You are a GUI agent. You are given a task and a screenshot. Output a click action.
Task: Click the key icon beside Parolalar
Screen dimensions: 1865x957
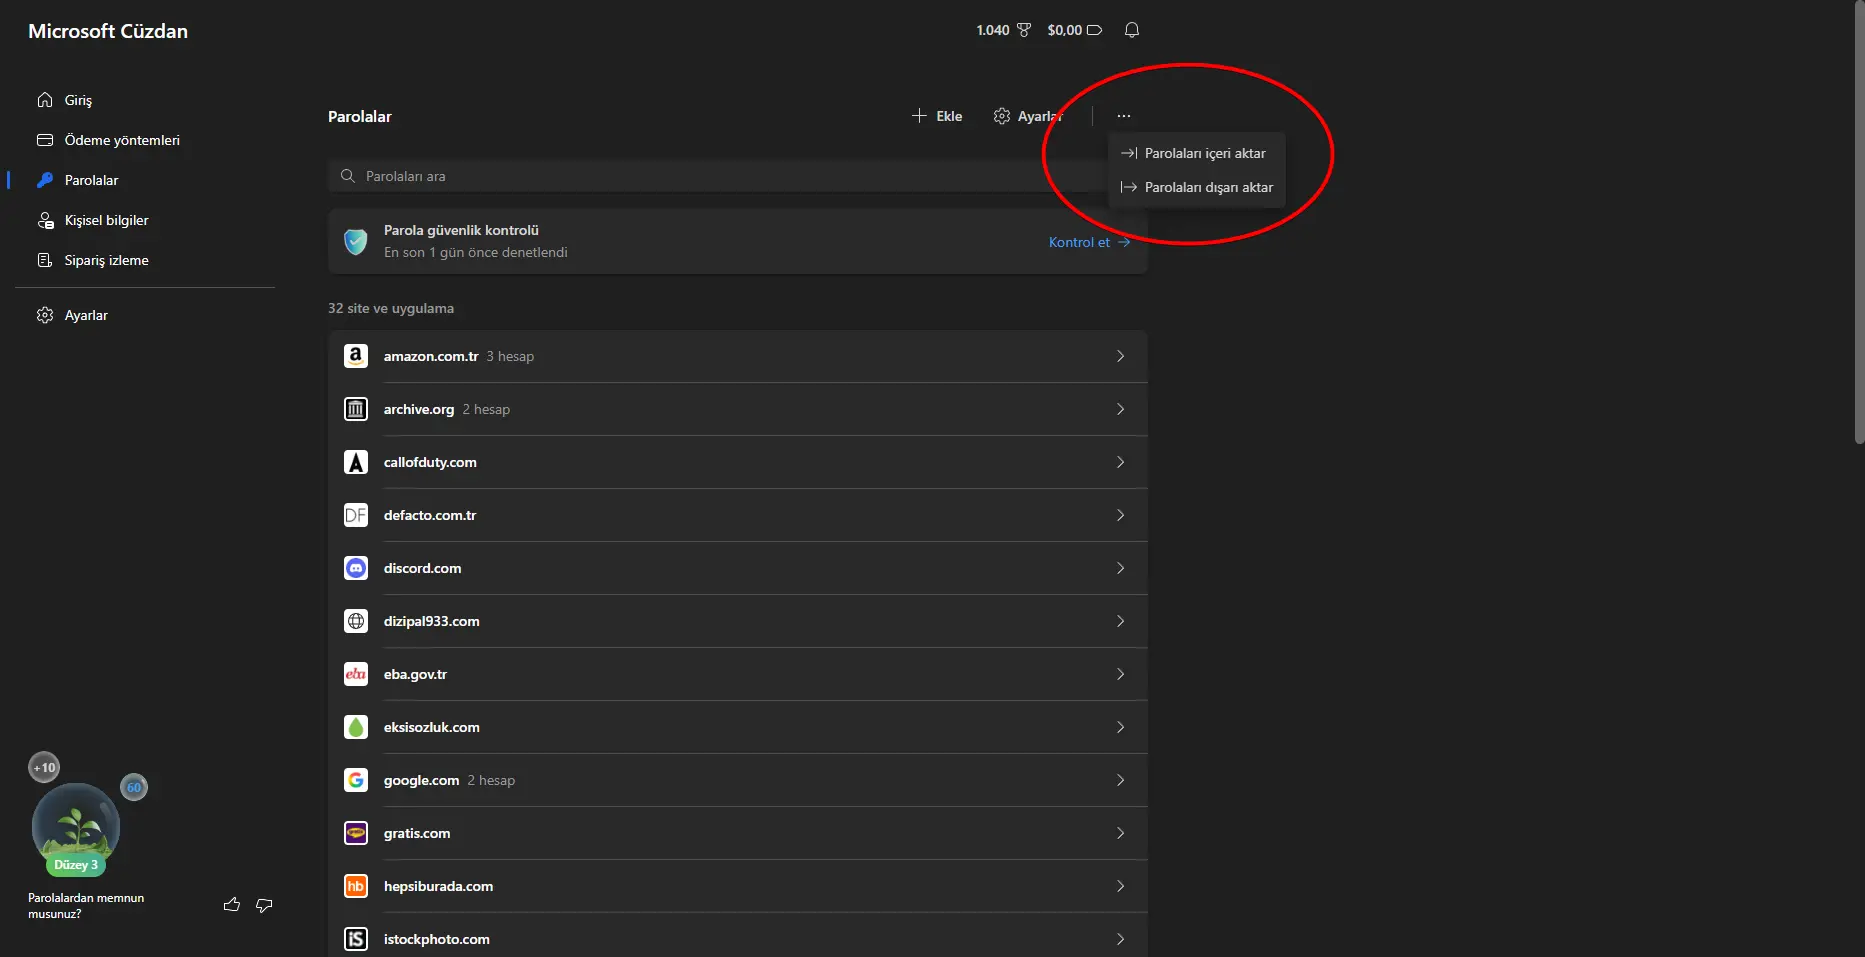(x=45, y=180)
